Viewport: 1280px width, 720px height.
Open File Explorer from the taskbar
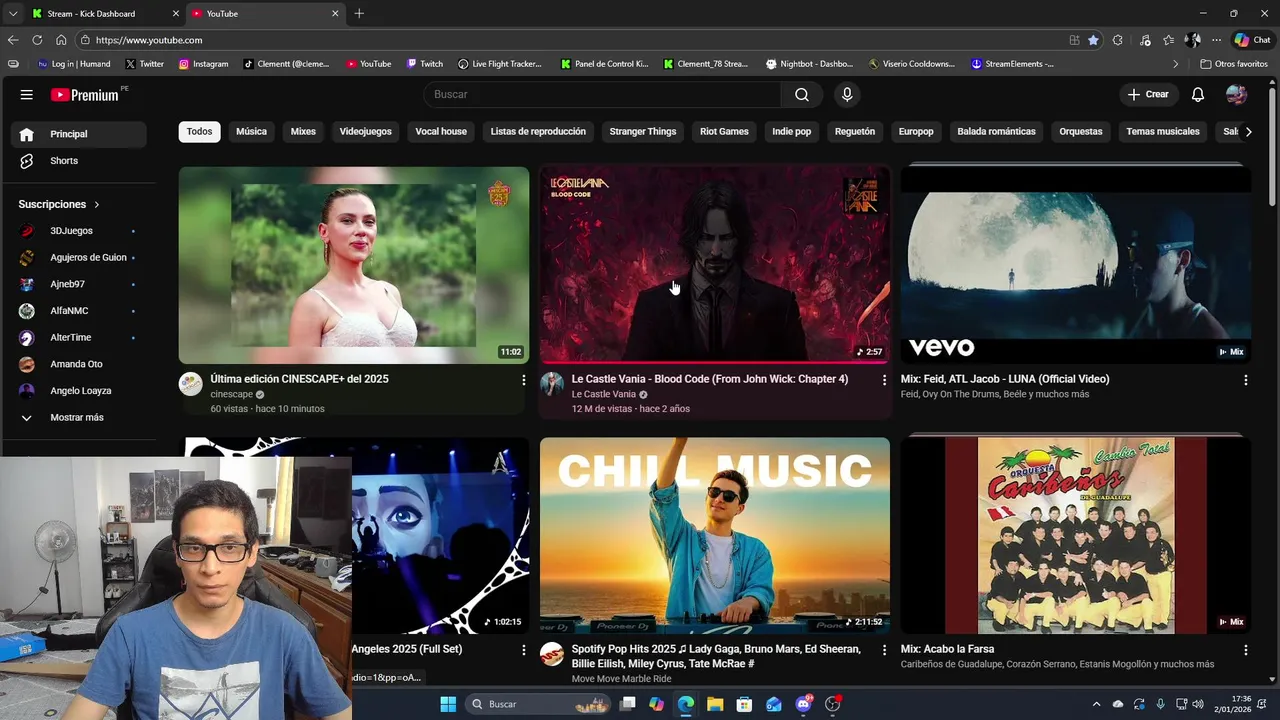coord(715,704)
